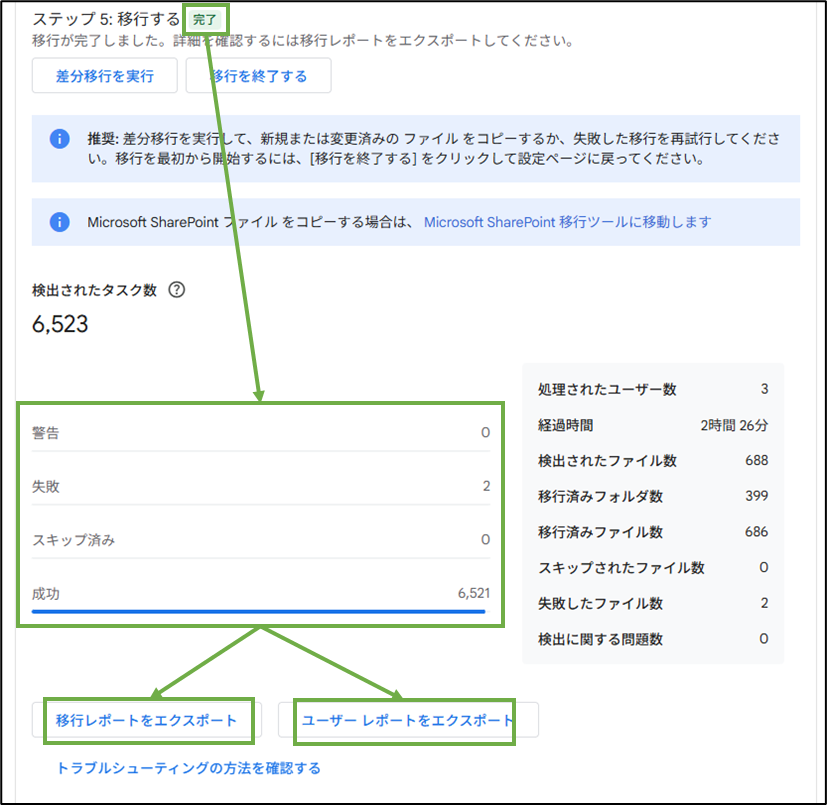Click the 成功 value 6,521

coord(474,593)
